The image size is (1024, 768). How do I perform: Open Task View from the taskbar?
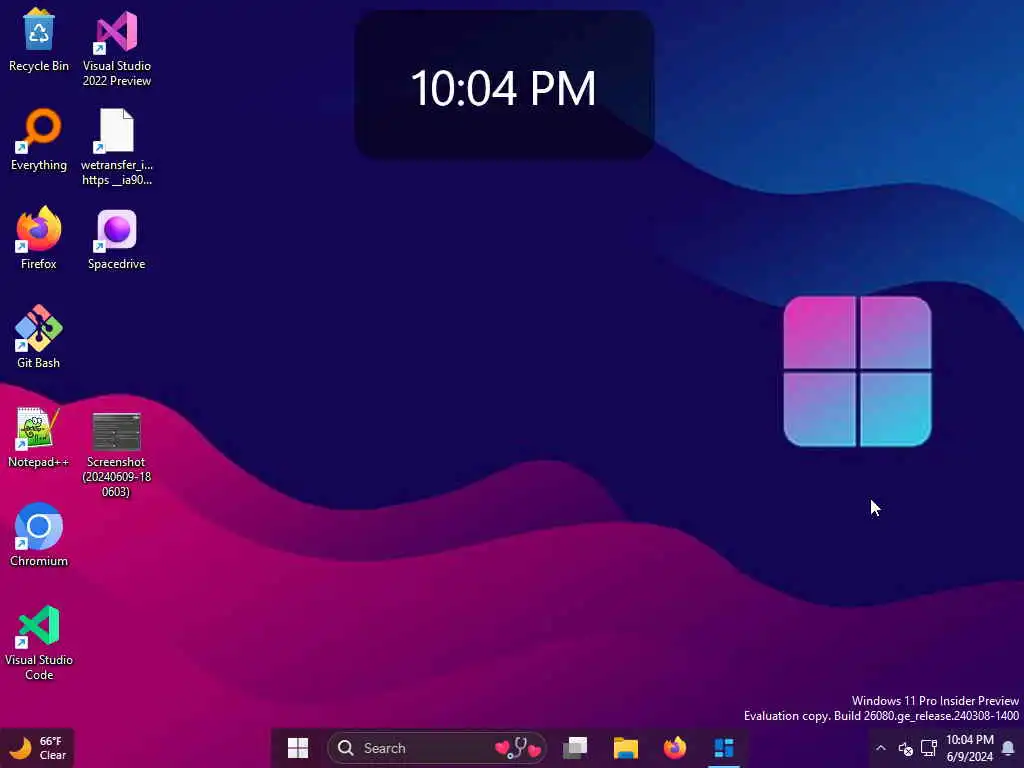(575, 748)
